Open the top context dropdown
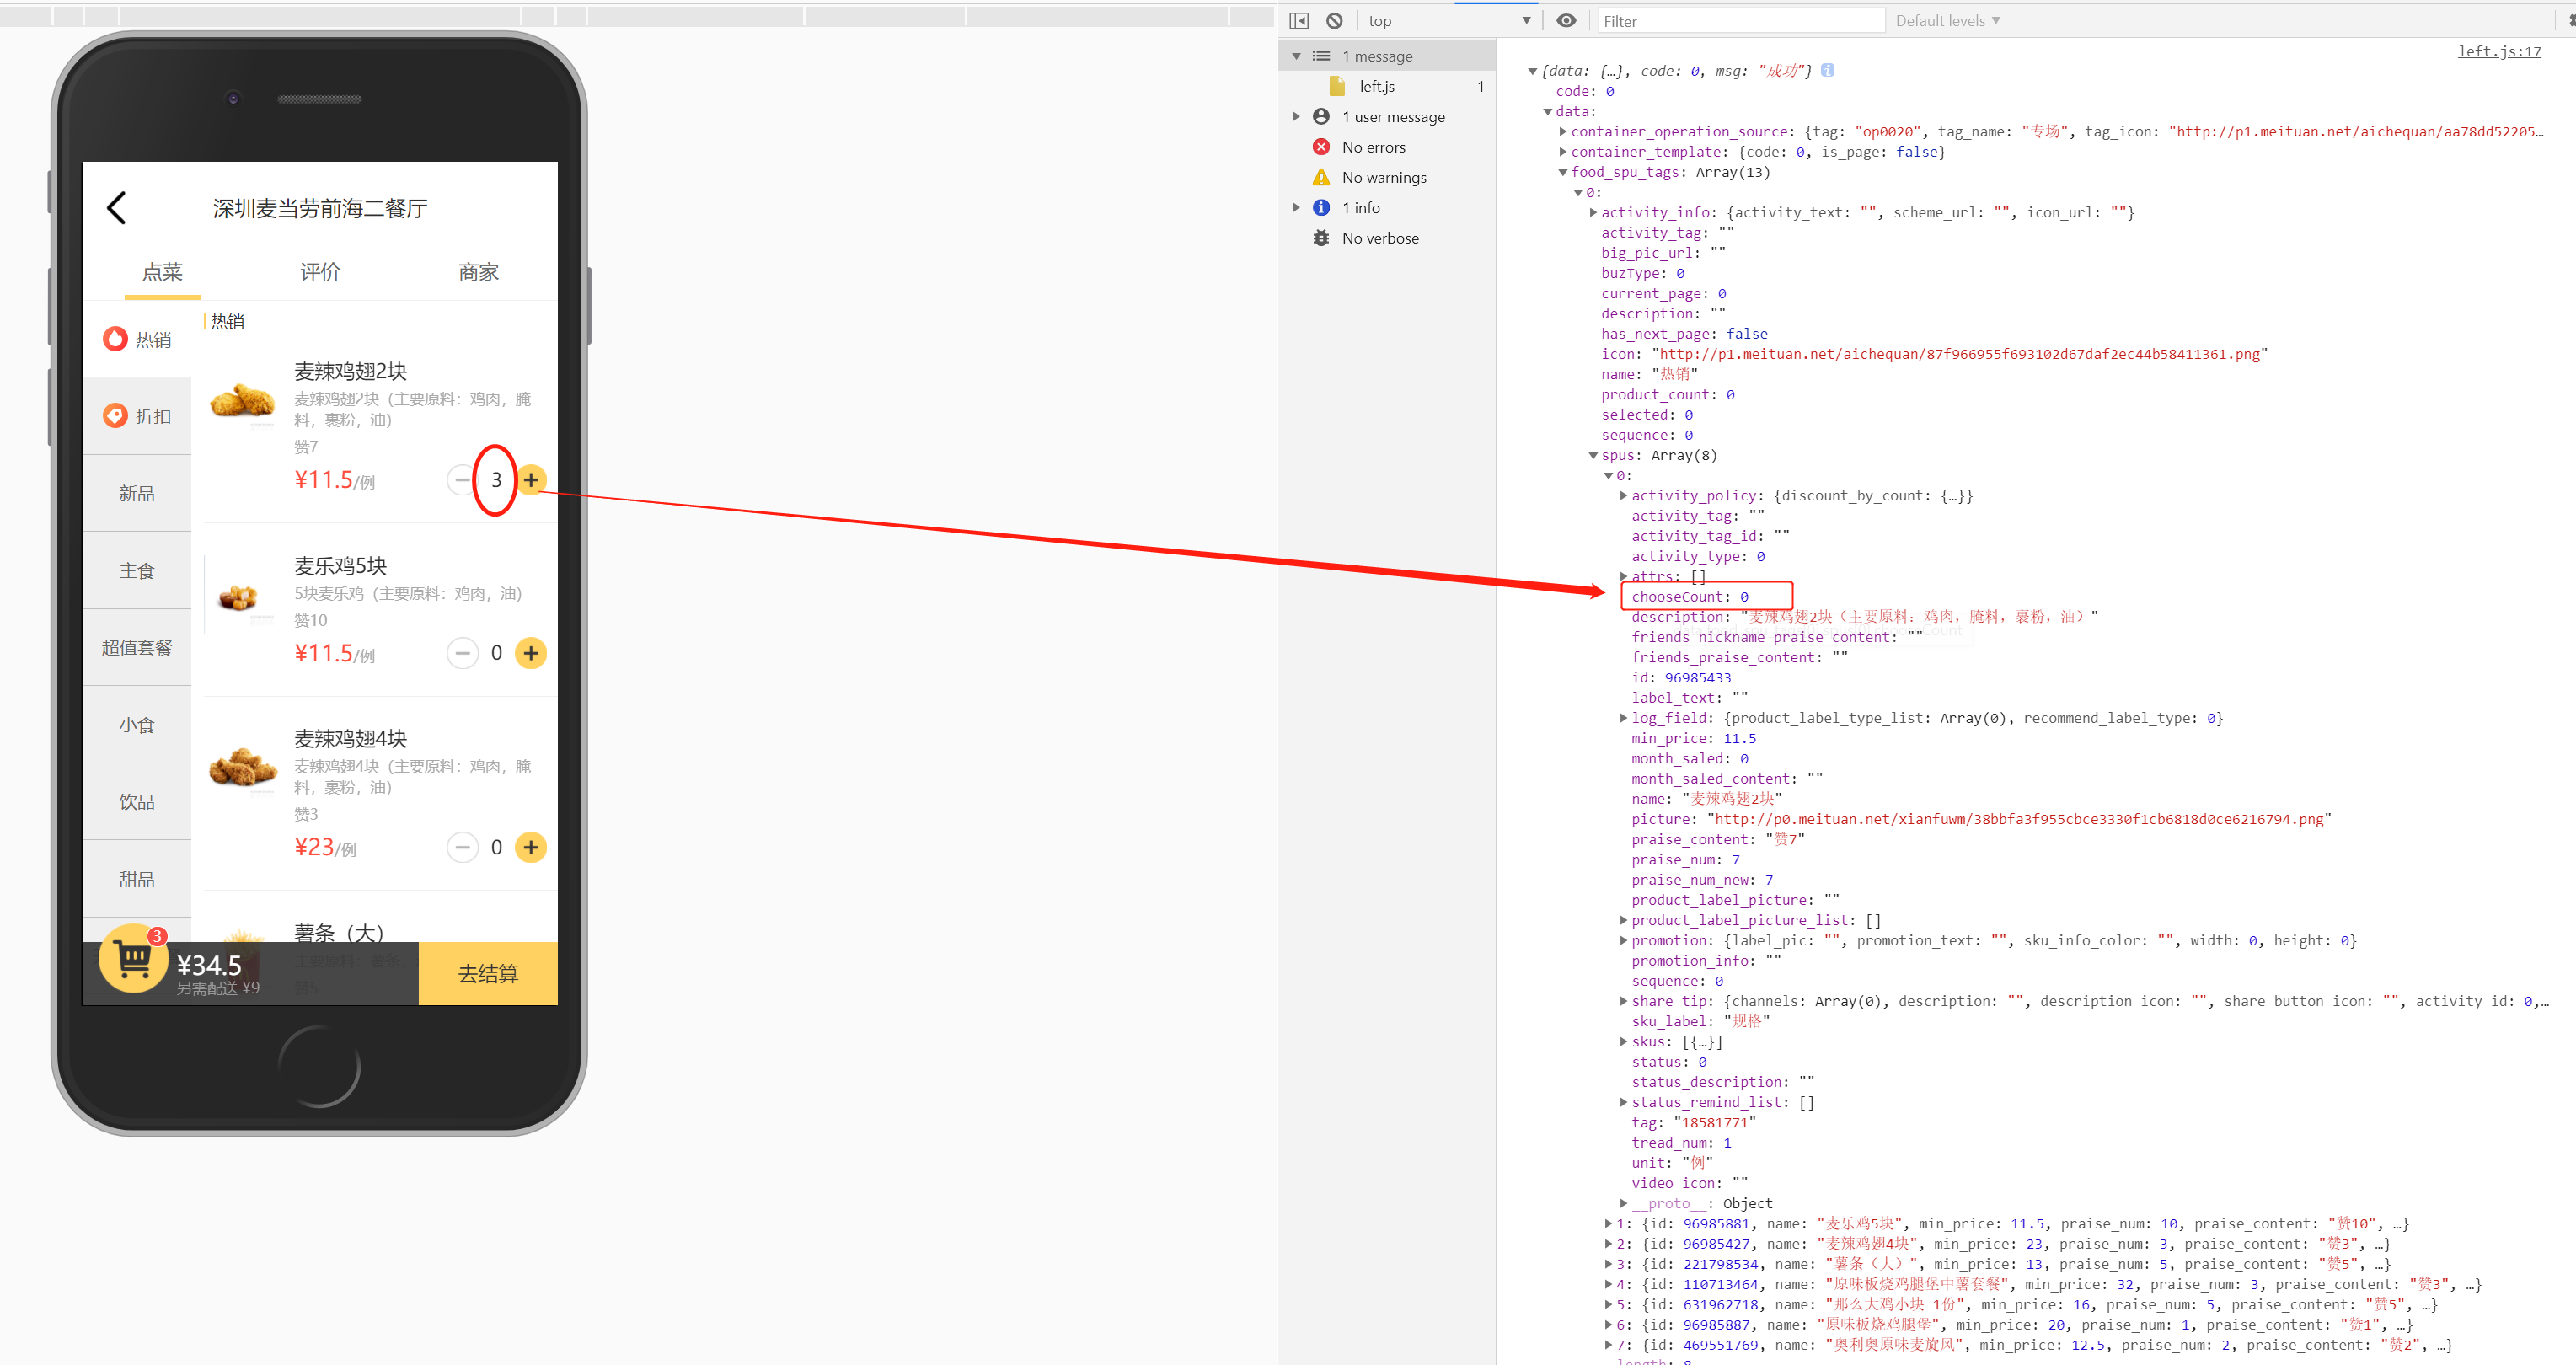2576x1365 pixels. 1448,21
